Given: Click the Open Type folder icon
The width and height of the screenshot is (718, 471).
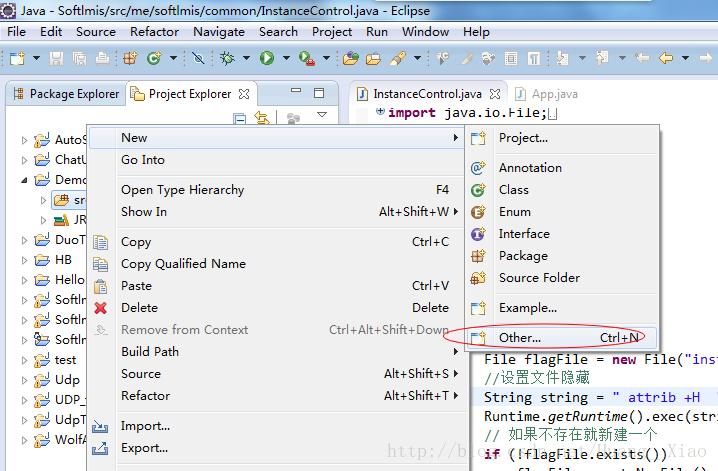Looking at the screenshot, I should (351, 58).
